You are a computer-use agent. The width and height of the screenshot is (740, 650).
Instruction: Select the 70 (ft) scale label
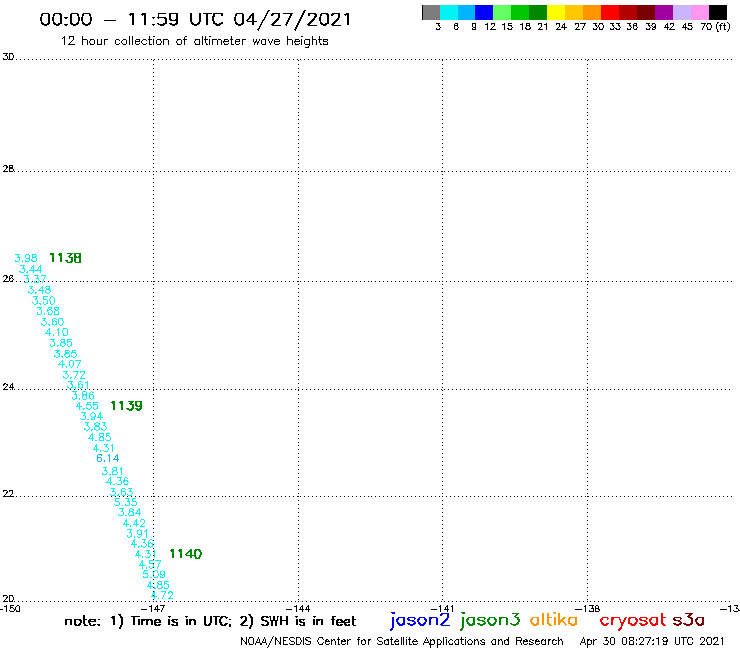(715, 27)
